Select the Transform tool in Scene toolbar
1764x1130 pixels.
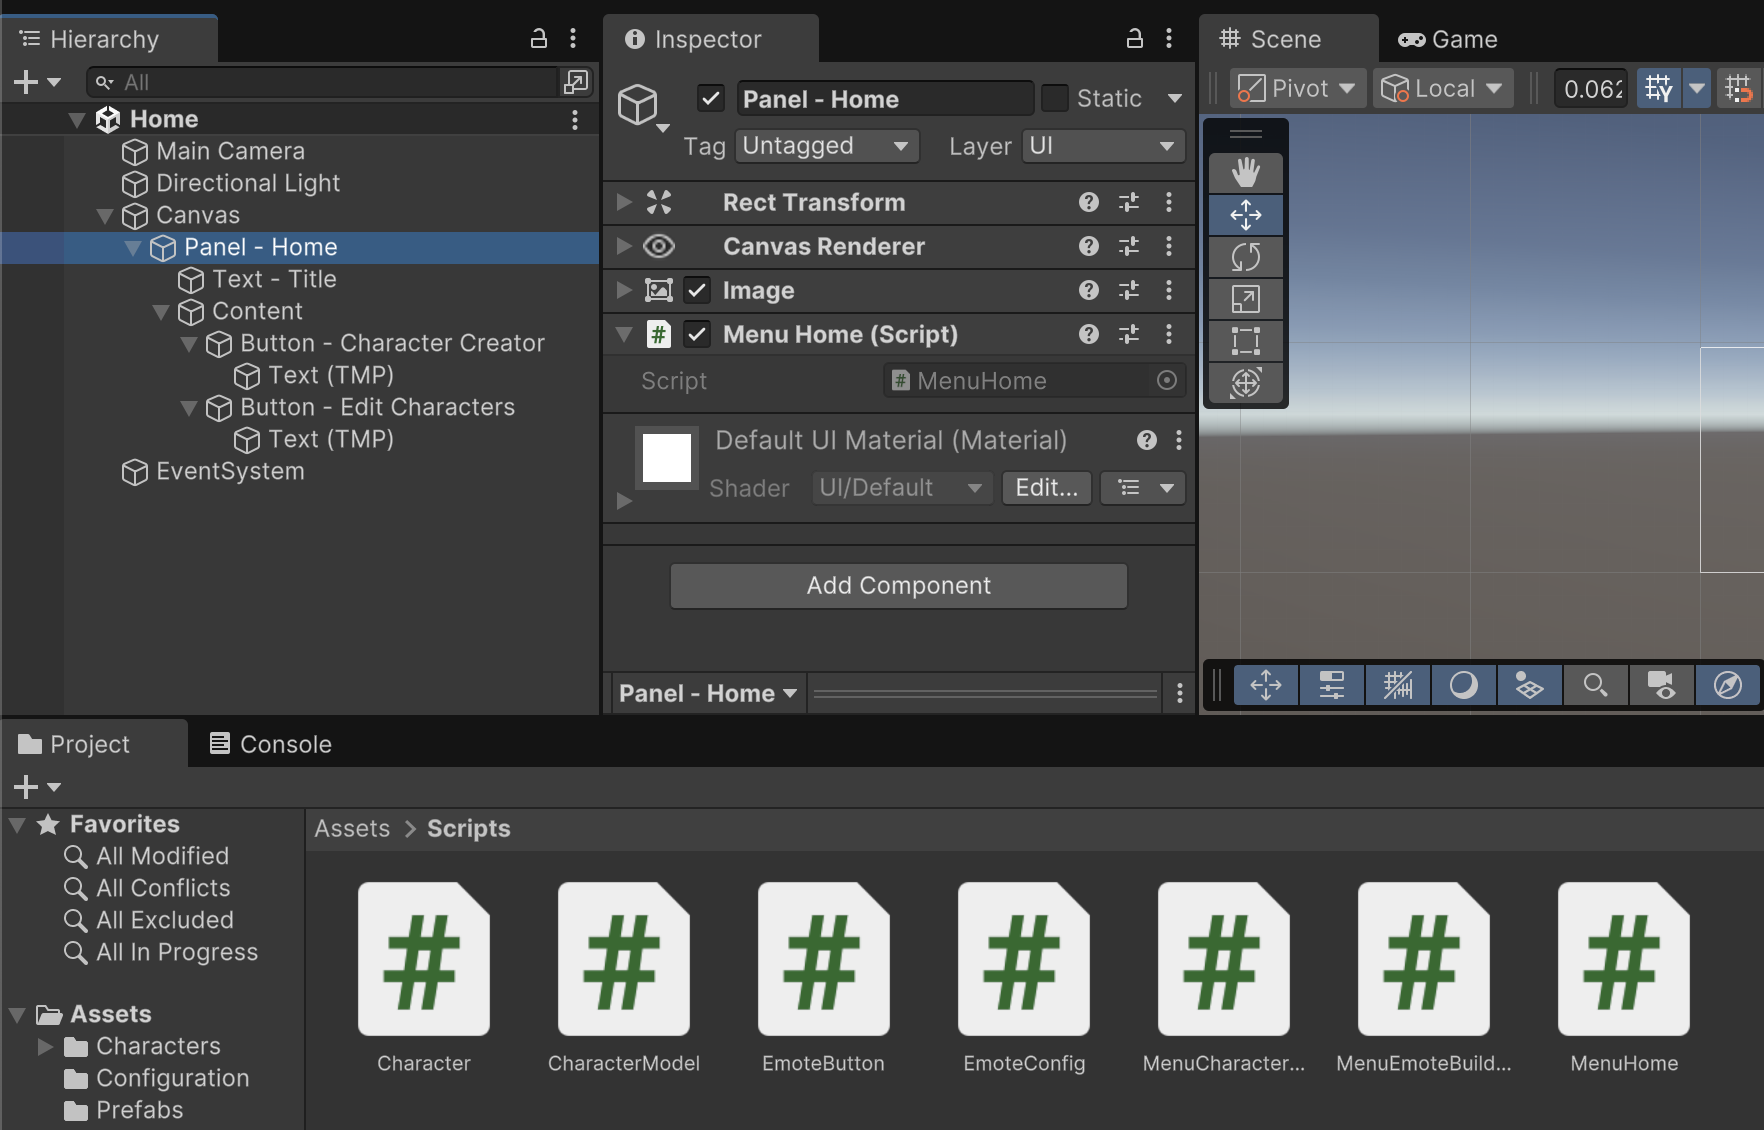(1245, 383)
